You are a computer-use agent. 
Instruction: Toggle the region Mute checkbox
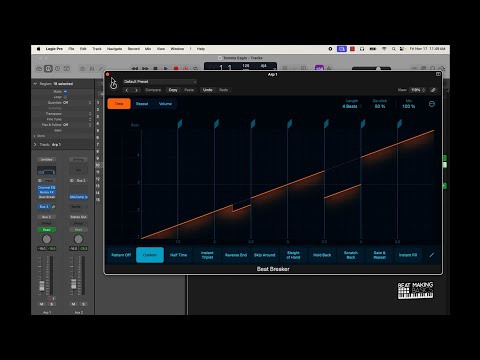[x=65, y=92]
